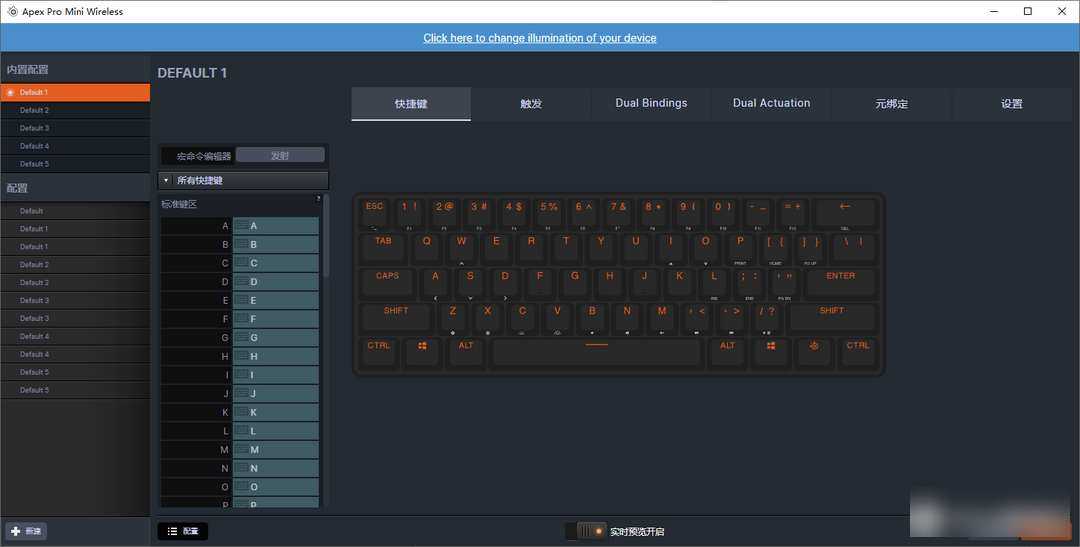Click the 标准键区 section header
This screenshot has width=1080, height=547.
tap(179, 205)
